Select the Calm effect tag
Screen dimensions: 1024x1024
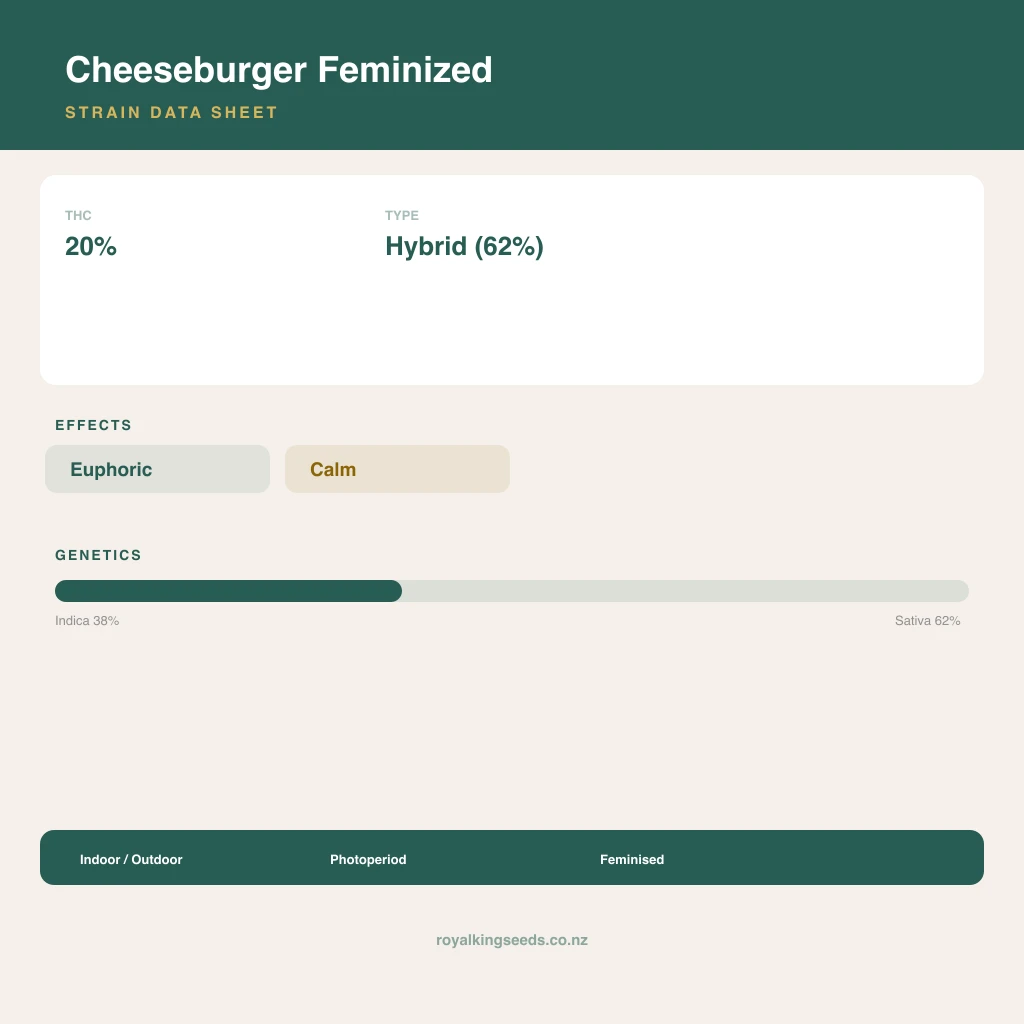click(397, 469)
